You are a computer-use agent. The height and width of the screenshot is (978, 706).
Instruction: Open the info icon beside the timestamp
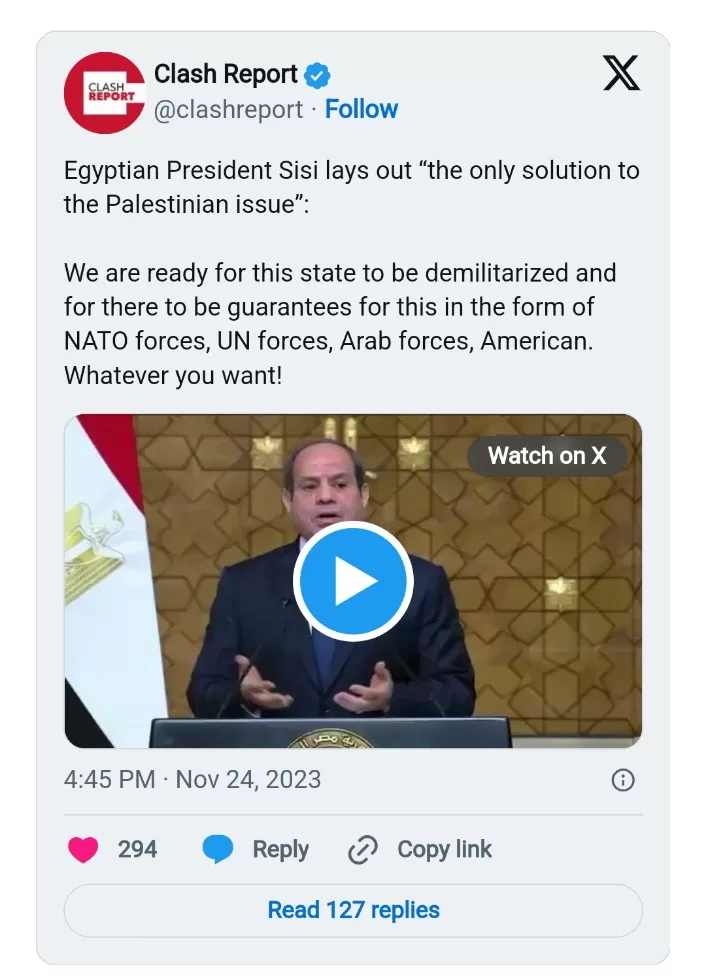tap(622, 780)
